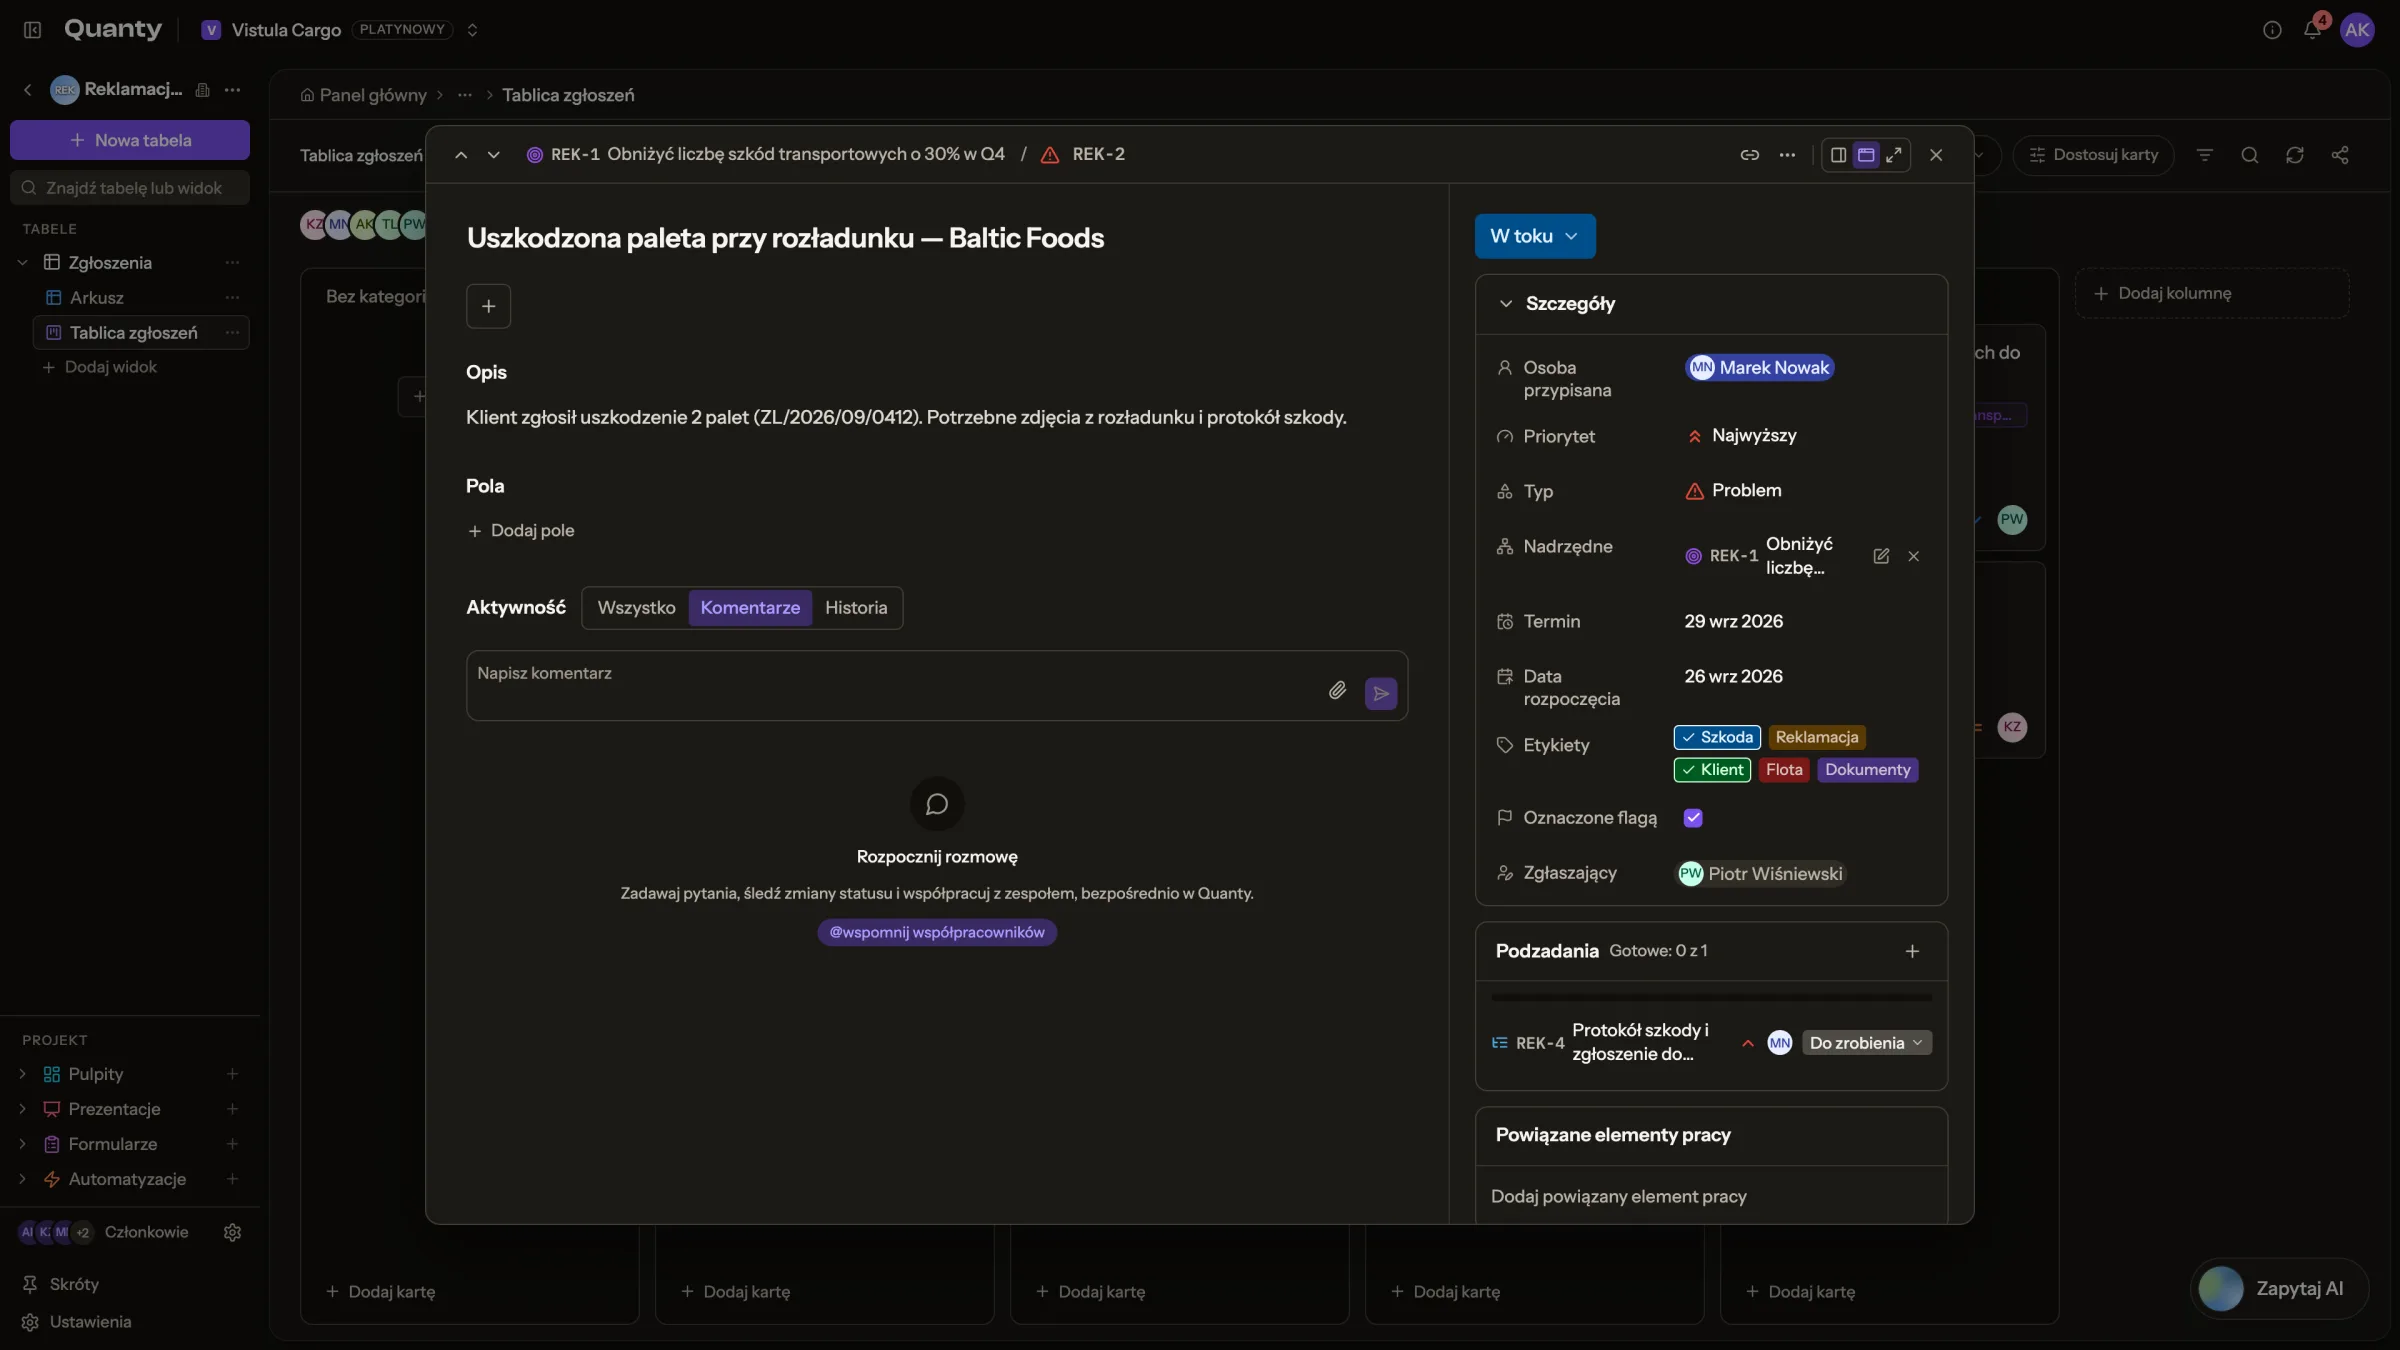This screenshot has width=2400, height=1350.
Task: Select the Wszystko activity tab
Action: [x=636, y=608]
